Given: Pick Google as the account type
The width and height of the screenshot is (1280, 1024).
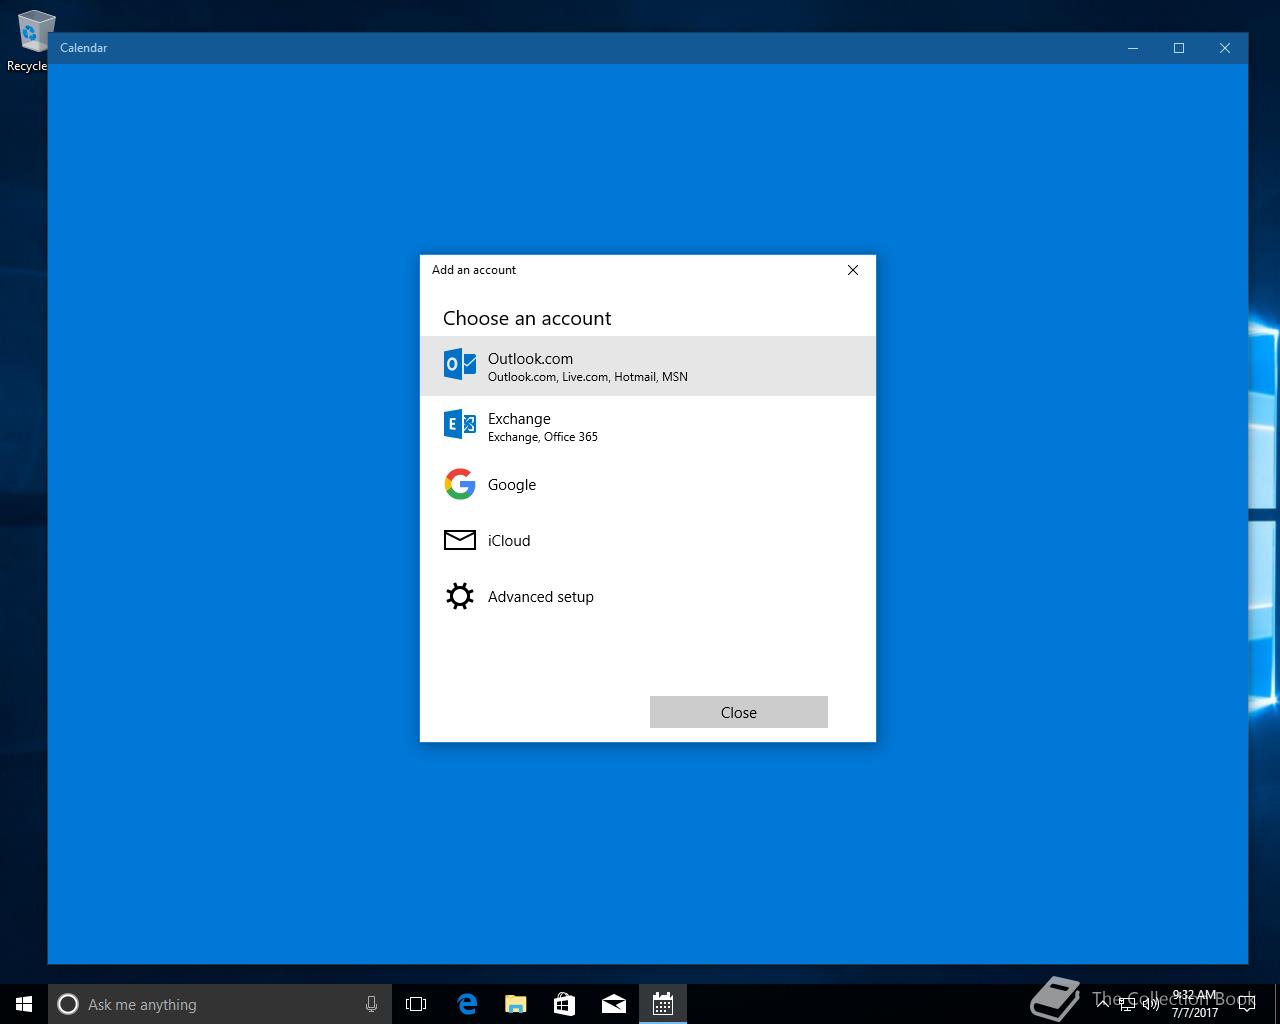Looking at the screenshot, I should [x=648, y=484].
